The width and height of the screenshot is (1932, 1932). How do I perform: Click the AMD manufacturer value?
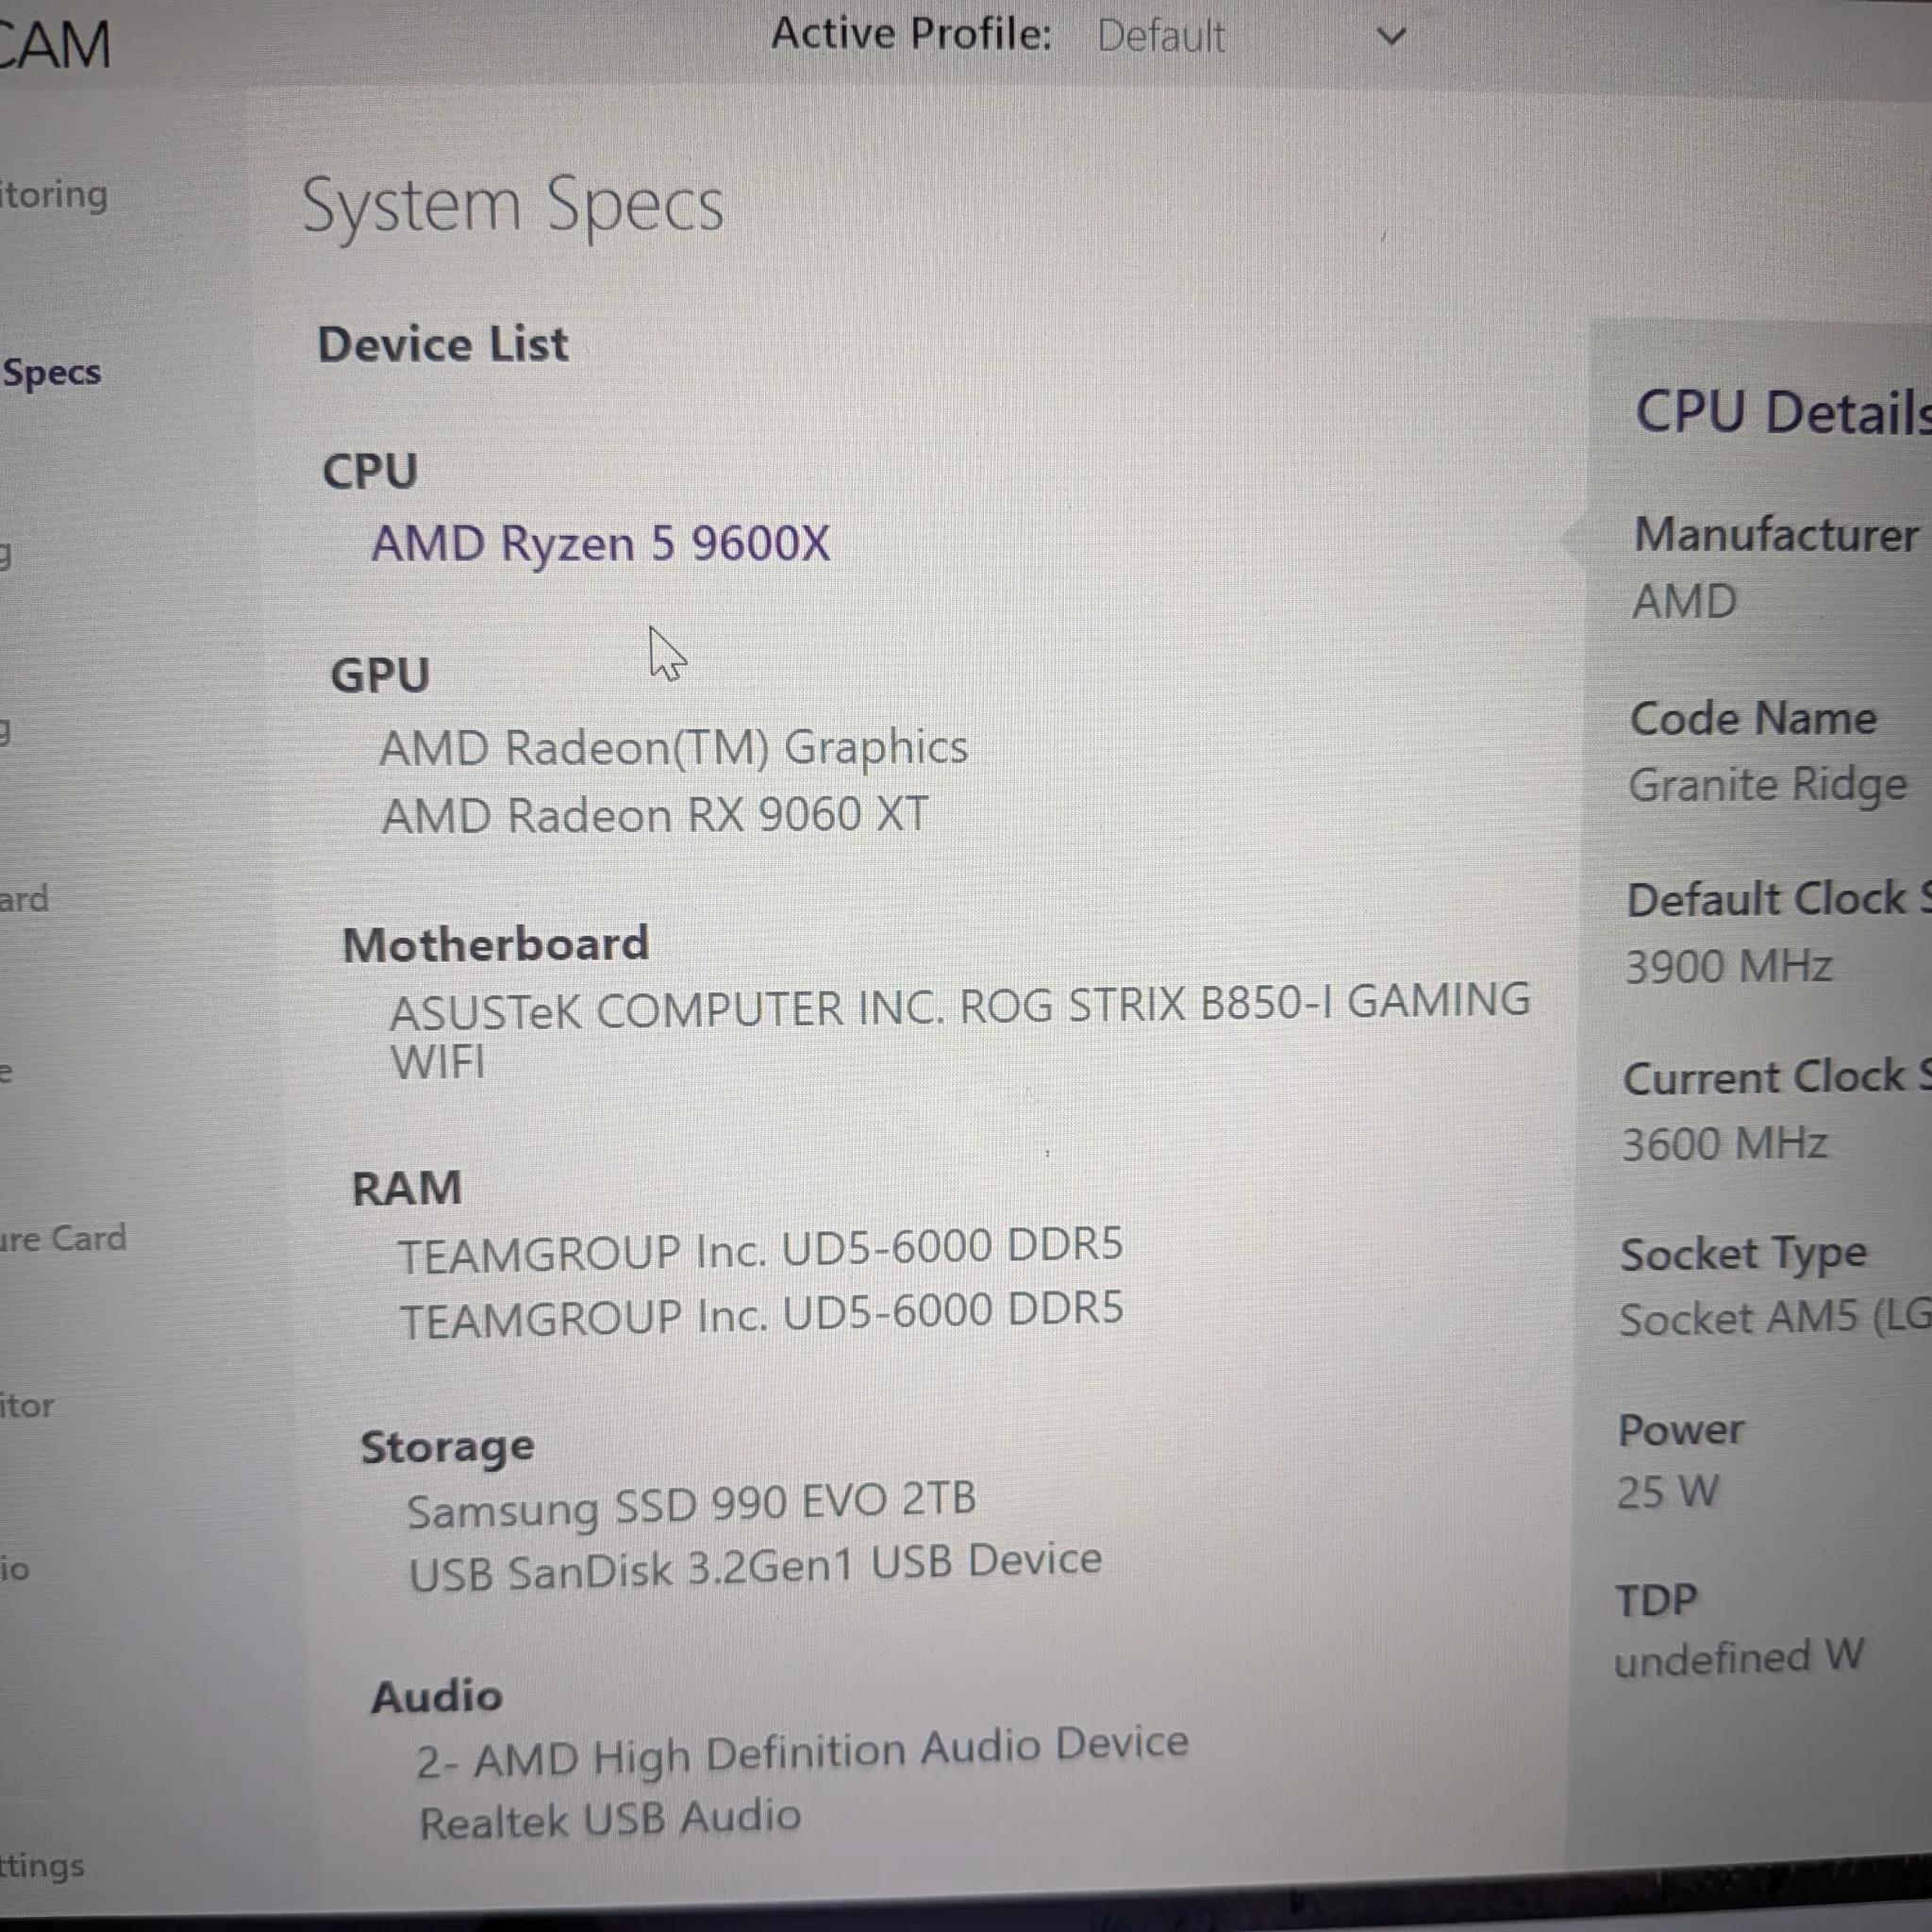click(1684, 601)
